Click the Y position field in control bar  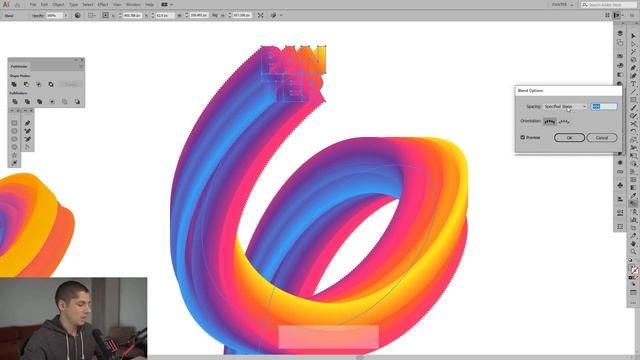165,16
